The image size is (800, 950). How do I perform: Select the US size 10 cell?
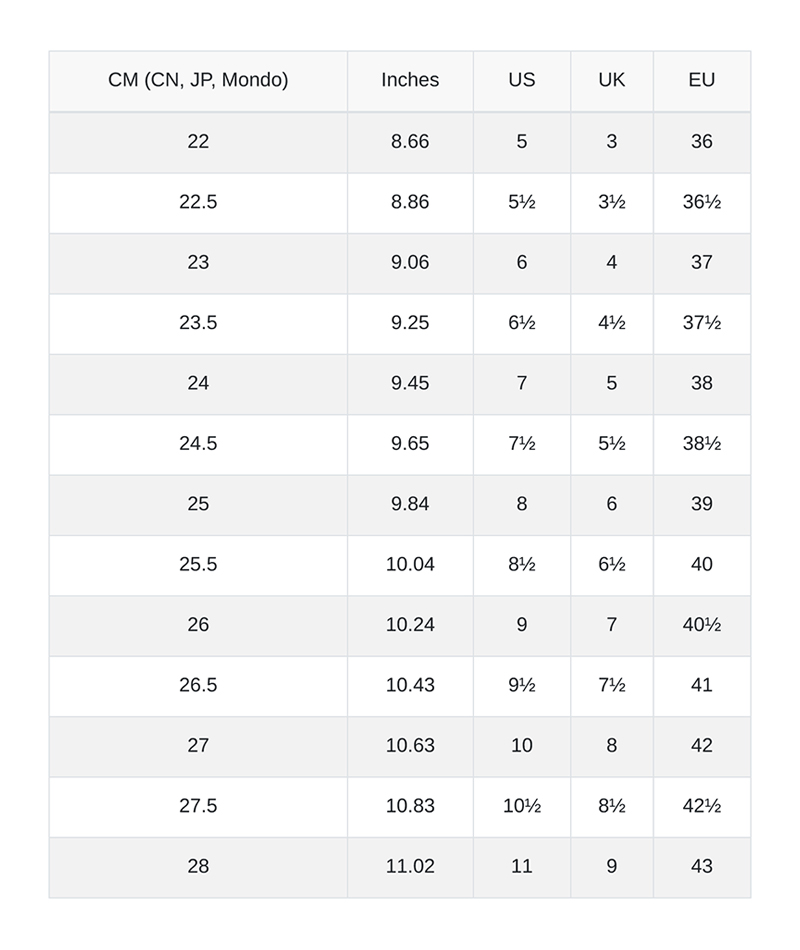(x=522, y=745)
